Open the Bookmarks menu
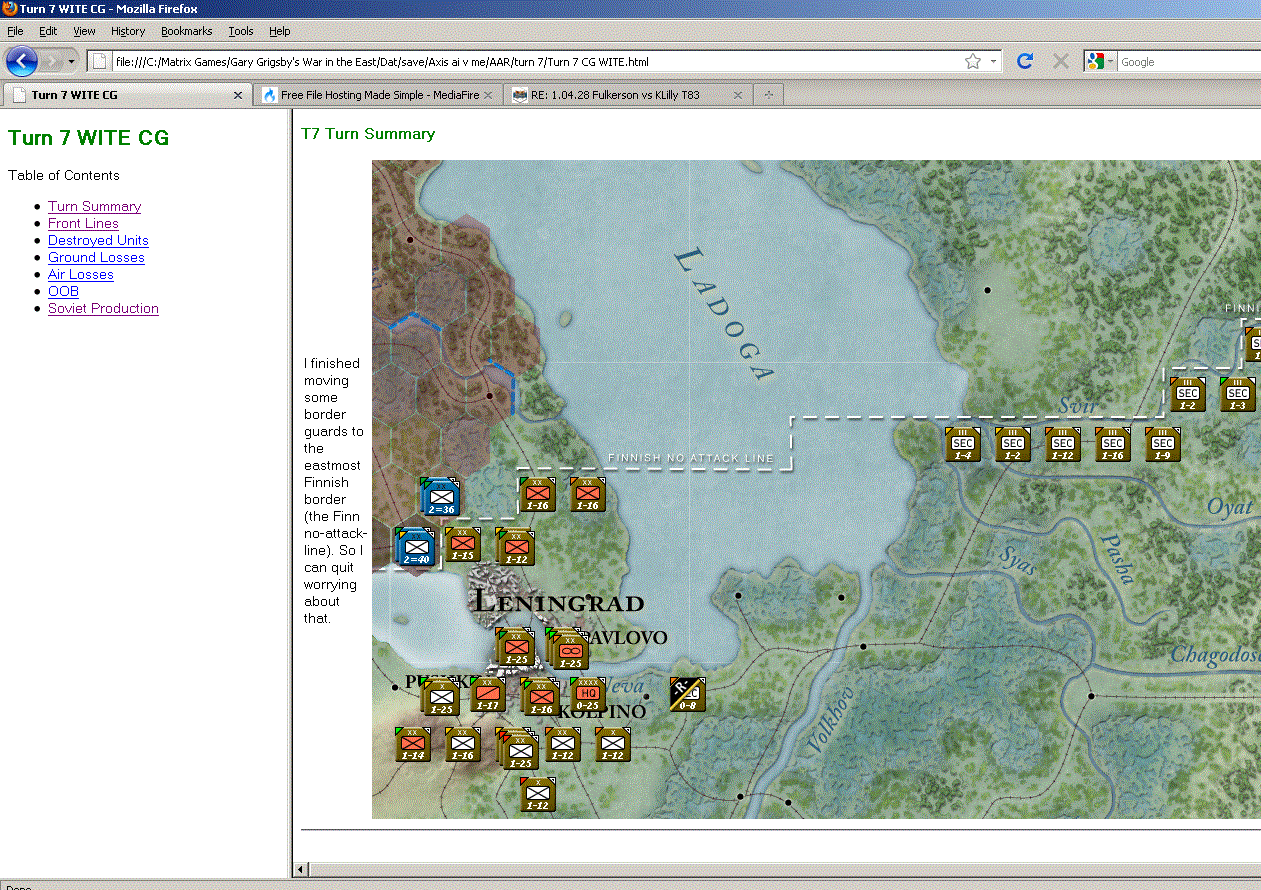The height and width of the screenshot is (890, 1261). click(187, 31)
